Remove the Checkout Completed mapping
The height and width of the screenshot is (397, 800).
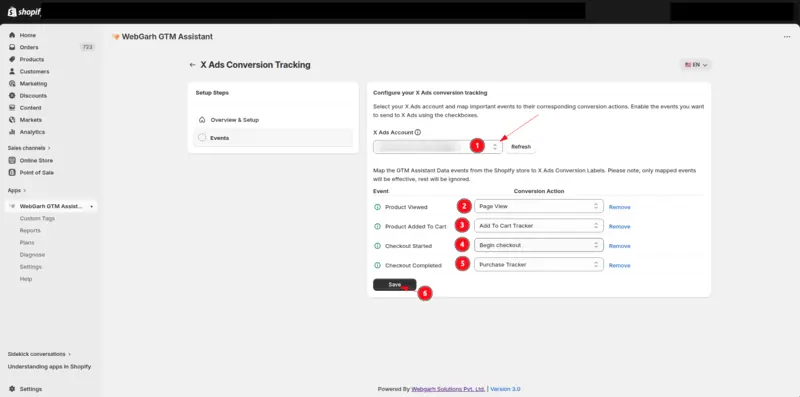pos(619,265)
